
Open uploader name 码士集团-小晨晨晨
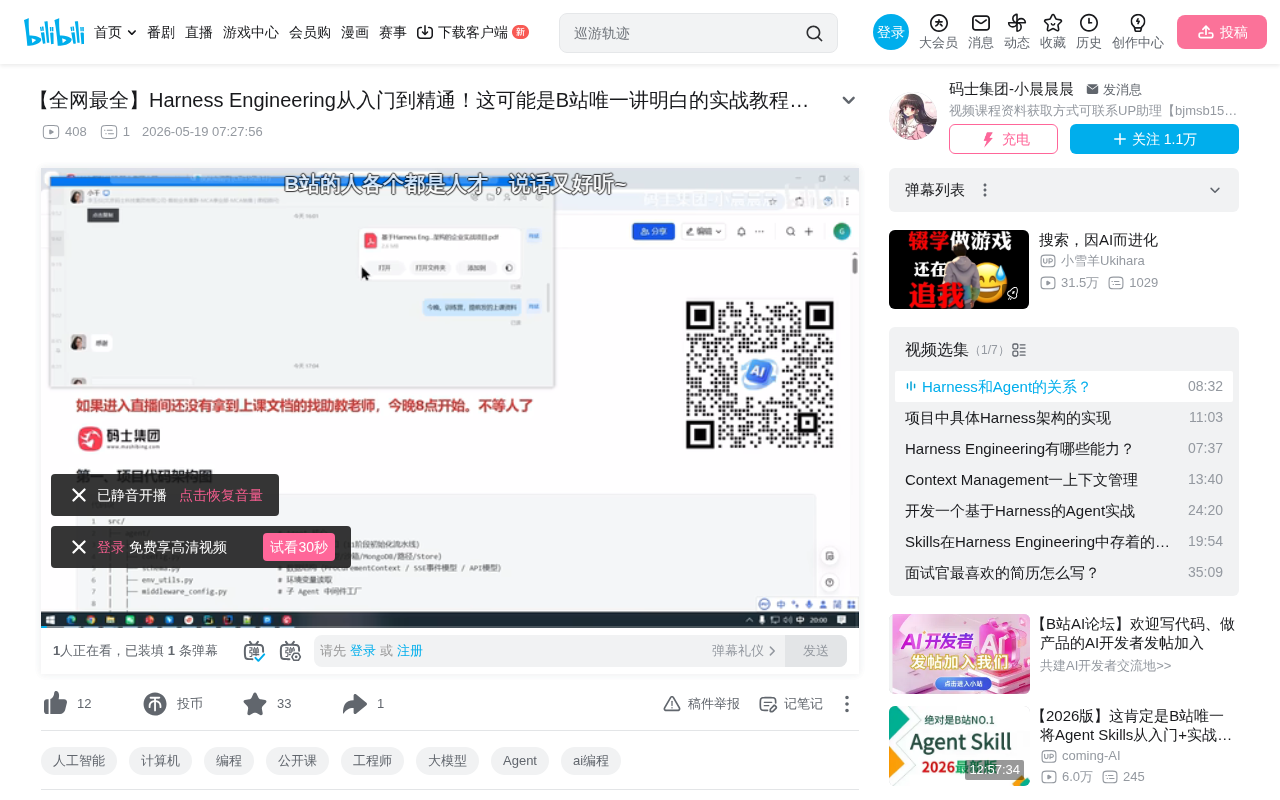[1011, 89]
